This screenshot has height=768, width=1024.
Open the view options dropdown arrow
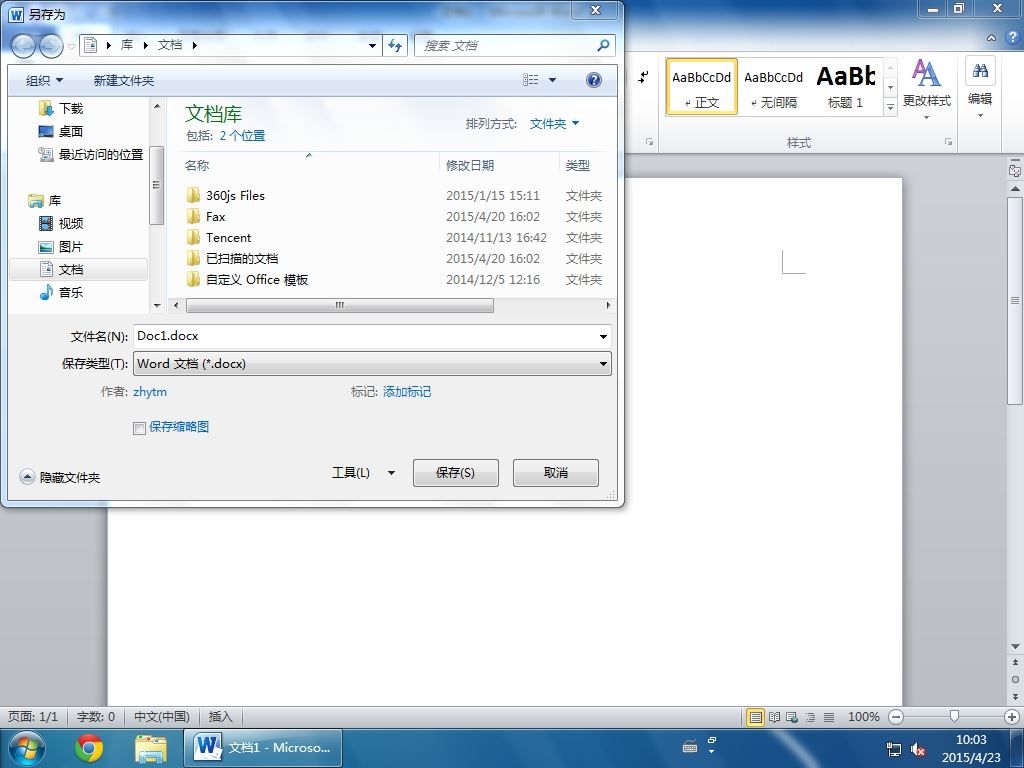(x=552, y=80)
